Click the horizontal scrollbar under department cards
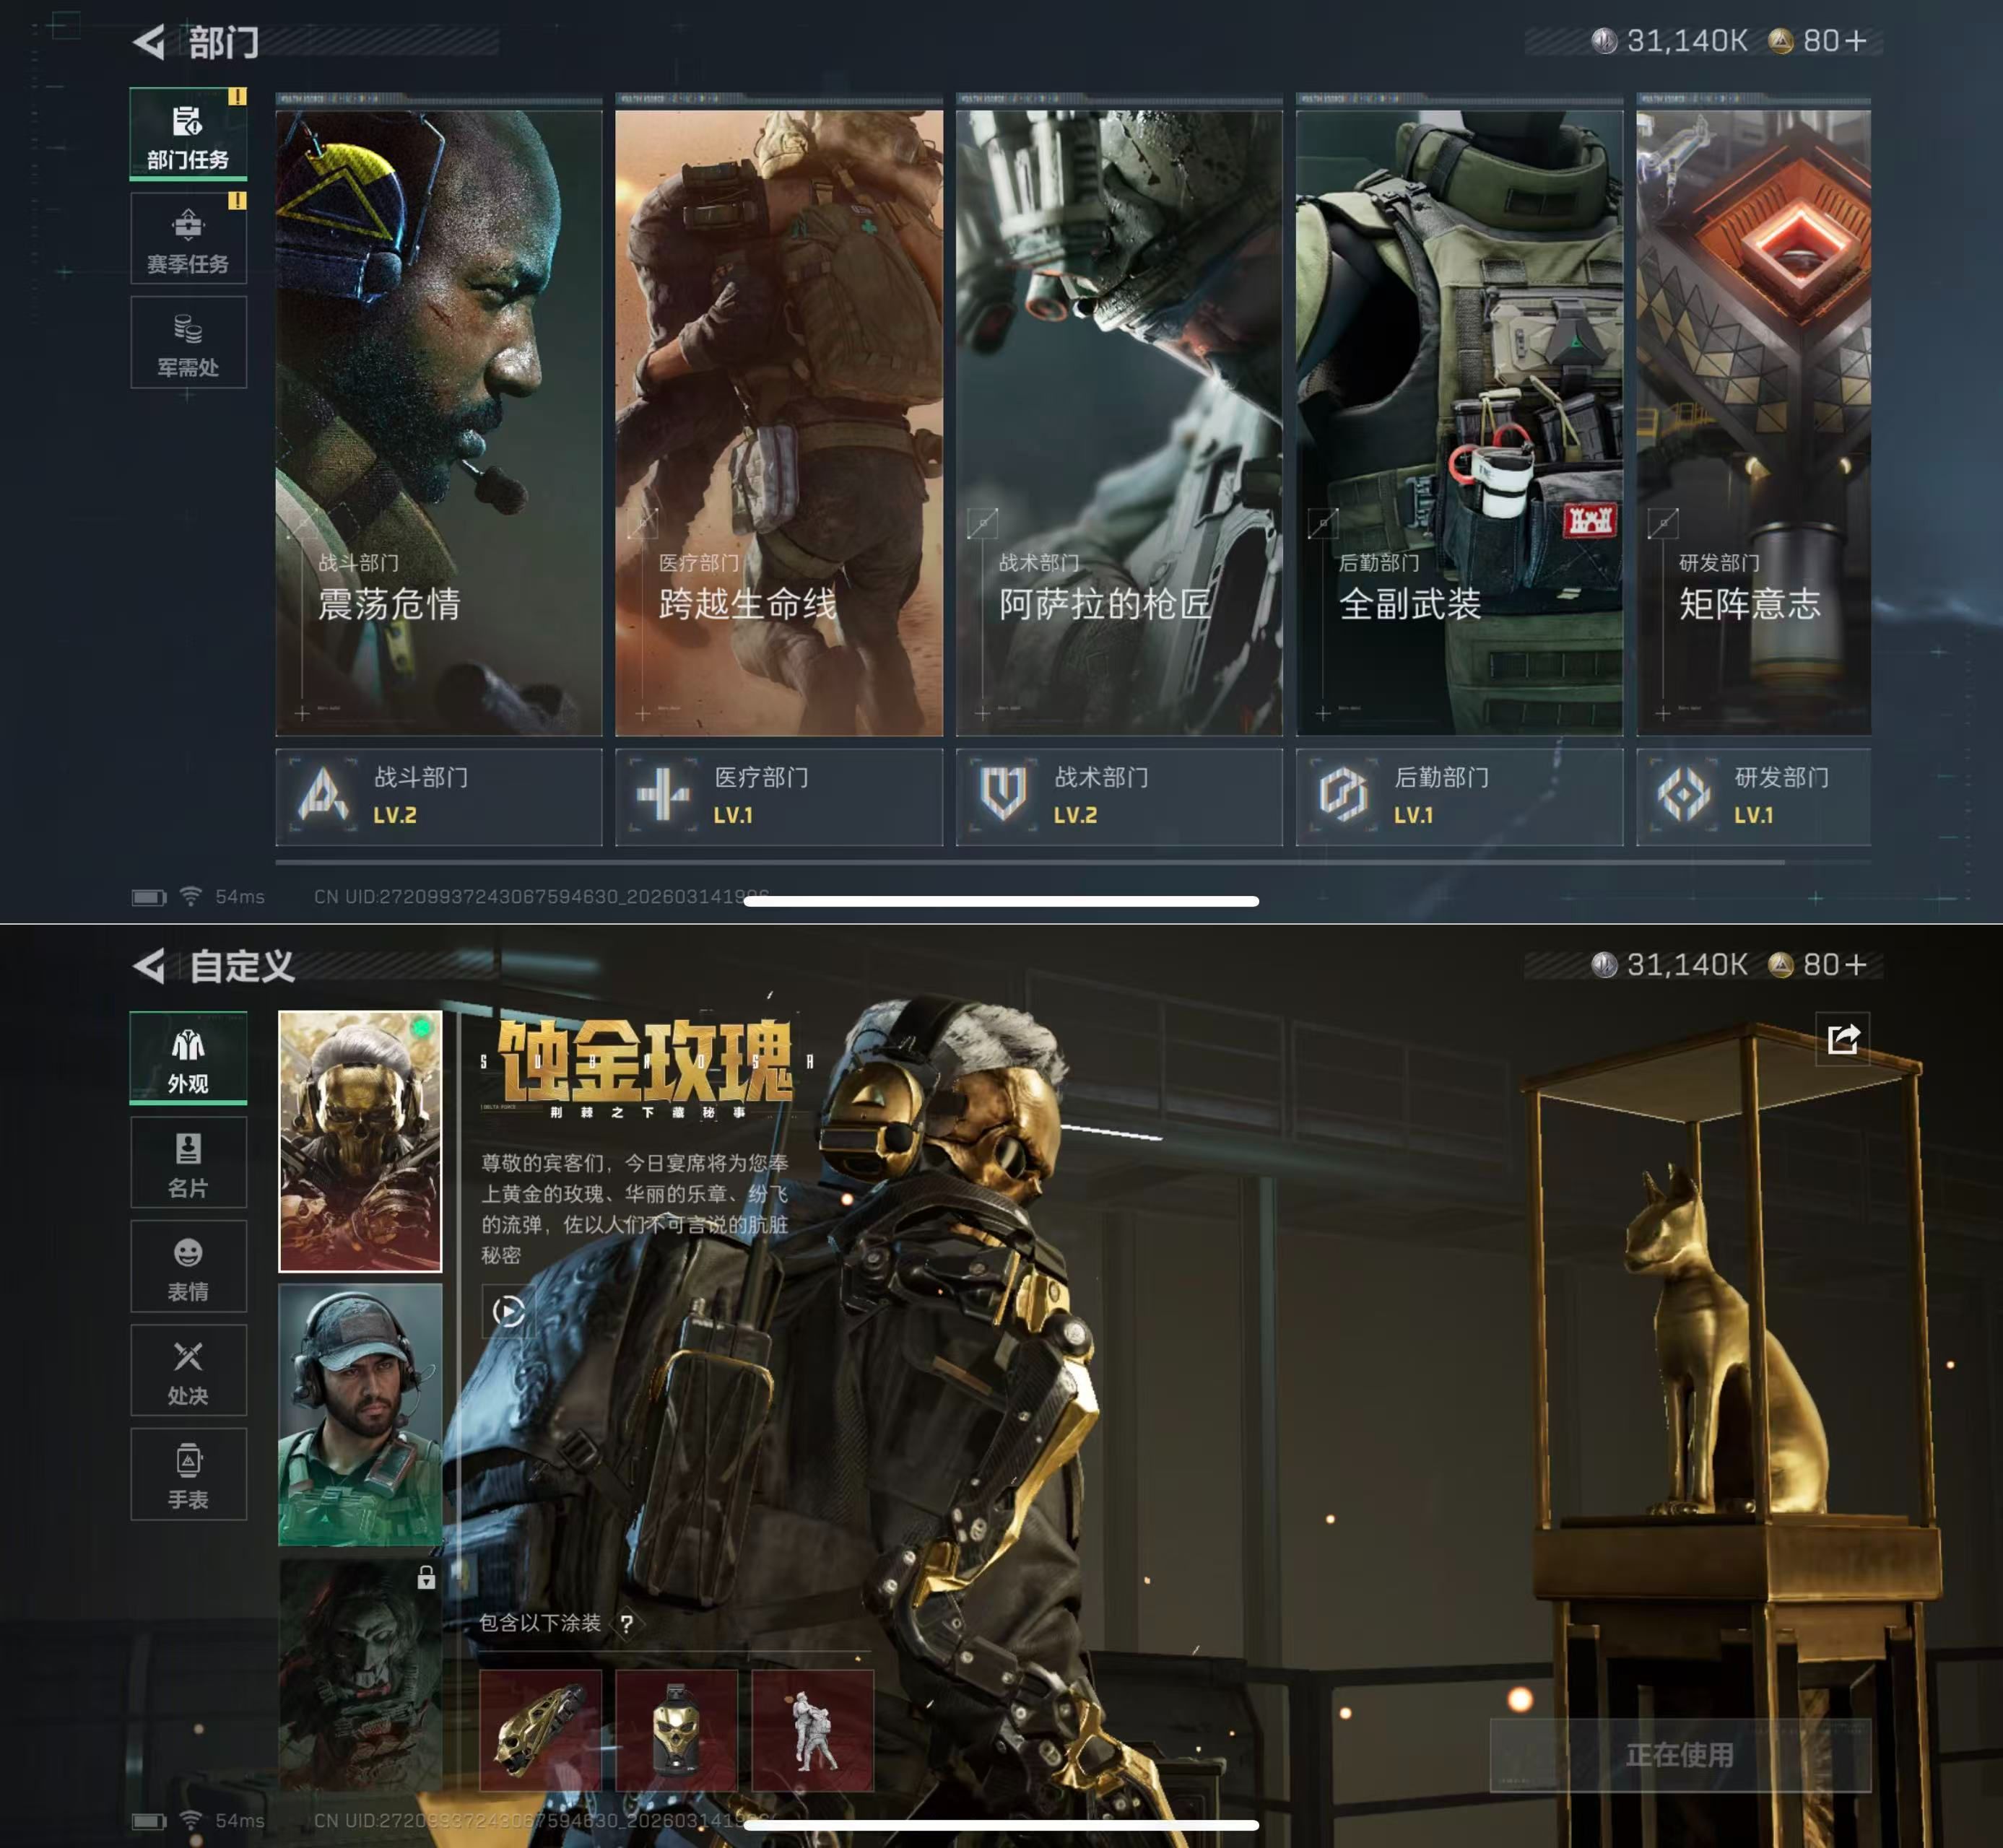 coord(1028,861)
